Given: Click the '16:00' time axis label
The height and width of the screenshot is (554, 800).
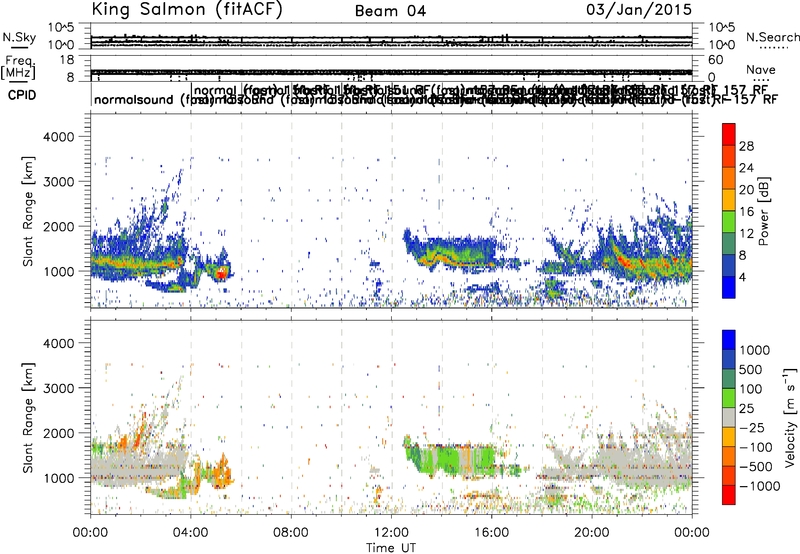Looking at the screenshot, I should pos(492,533).
